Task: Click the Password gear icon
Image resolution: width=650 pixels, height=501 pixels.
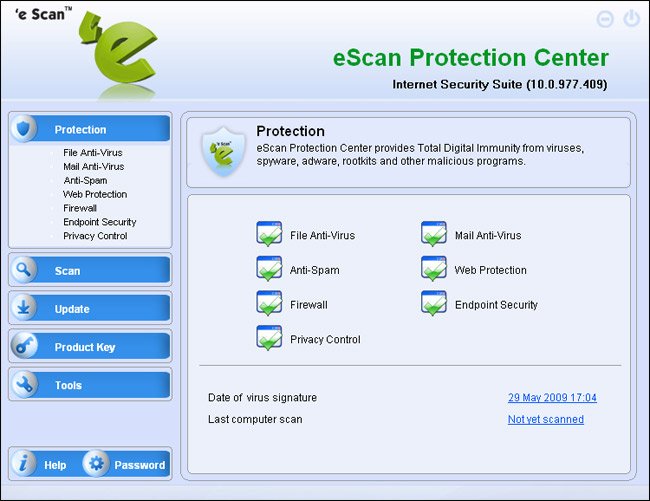Action: 96,463
